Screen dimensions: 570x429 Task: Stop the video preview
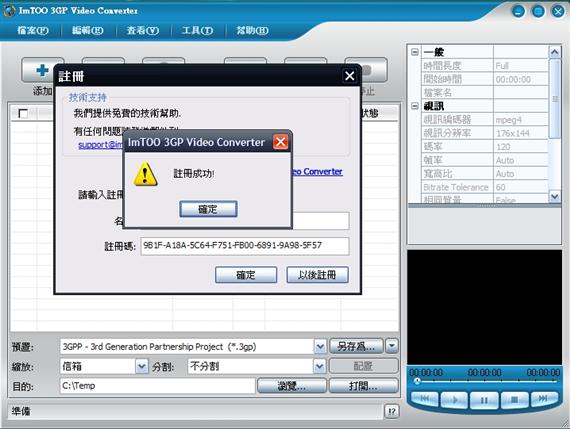(514, 400)
